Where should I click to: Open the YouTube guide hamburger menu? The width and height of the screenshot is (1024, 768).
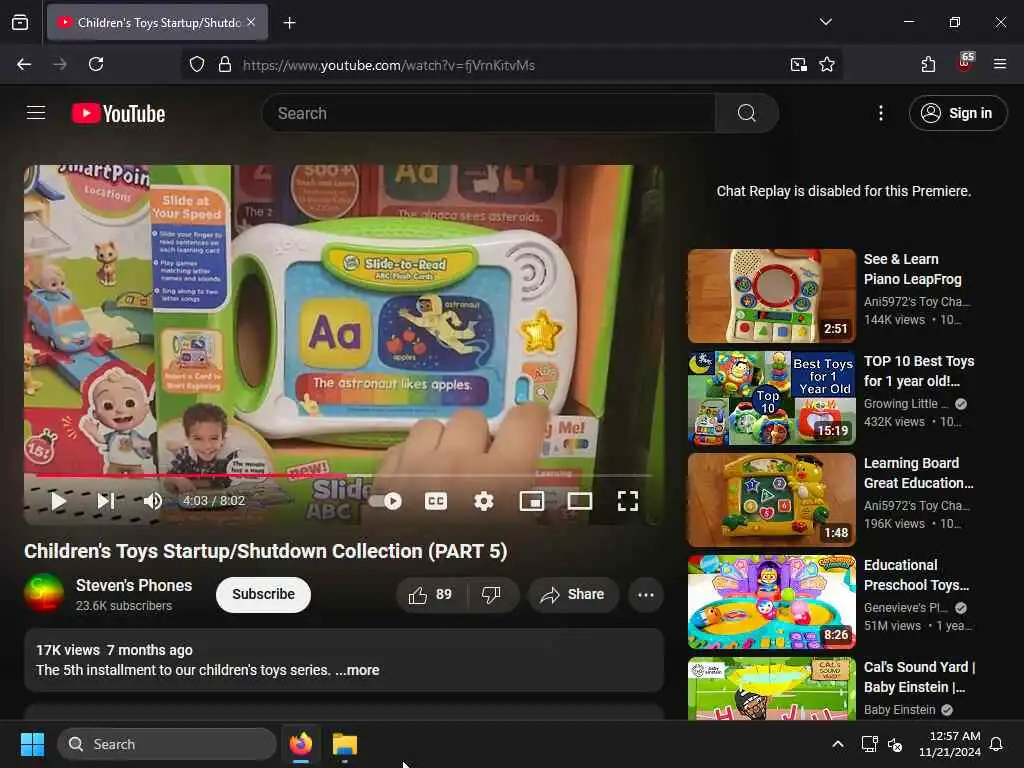pyautogui.click(x=36, y=113)
